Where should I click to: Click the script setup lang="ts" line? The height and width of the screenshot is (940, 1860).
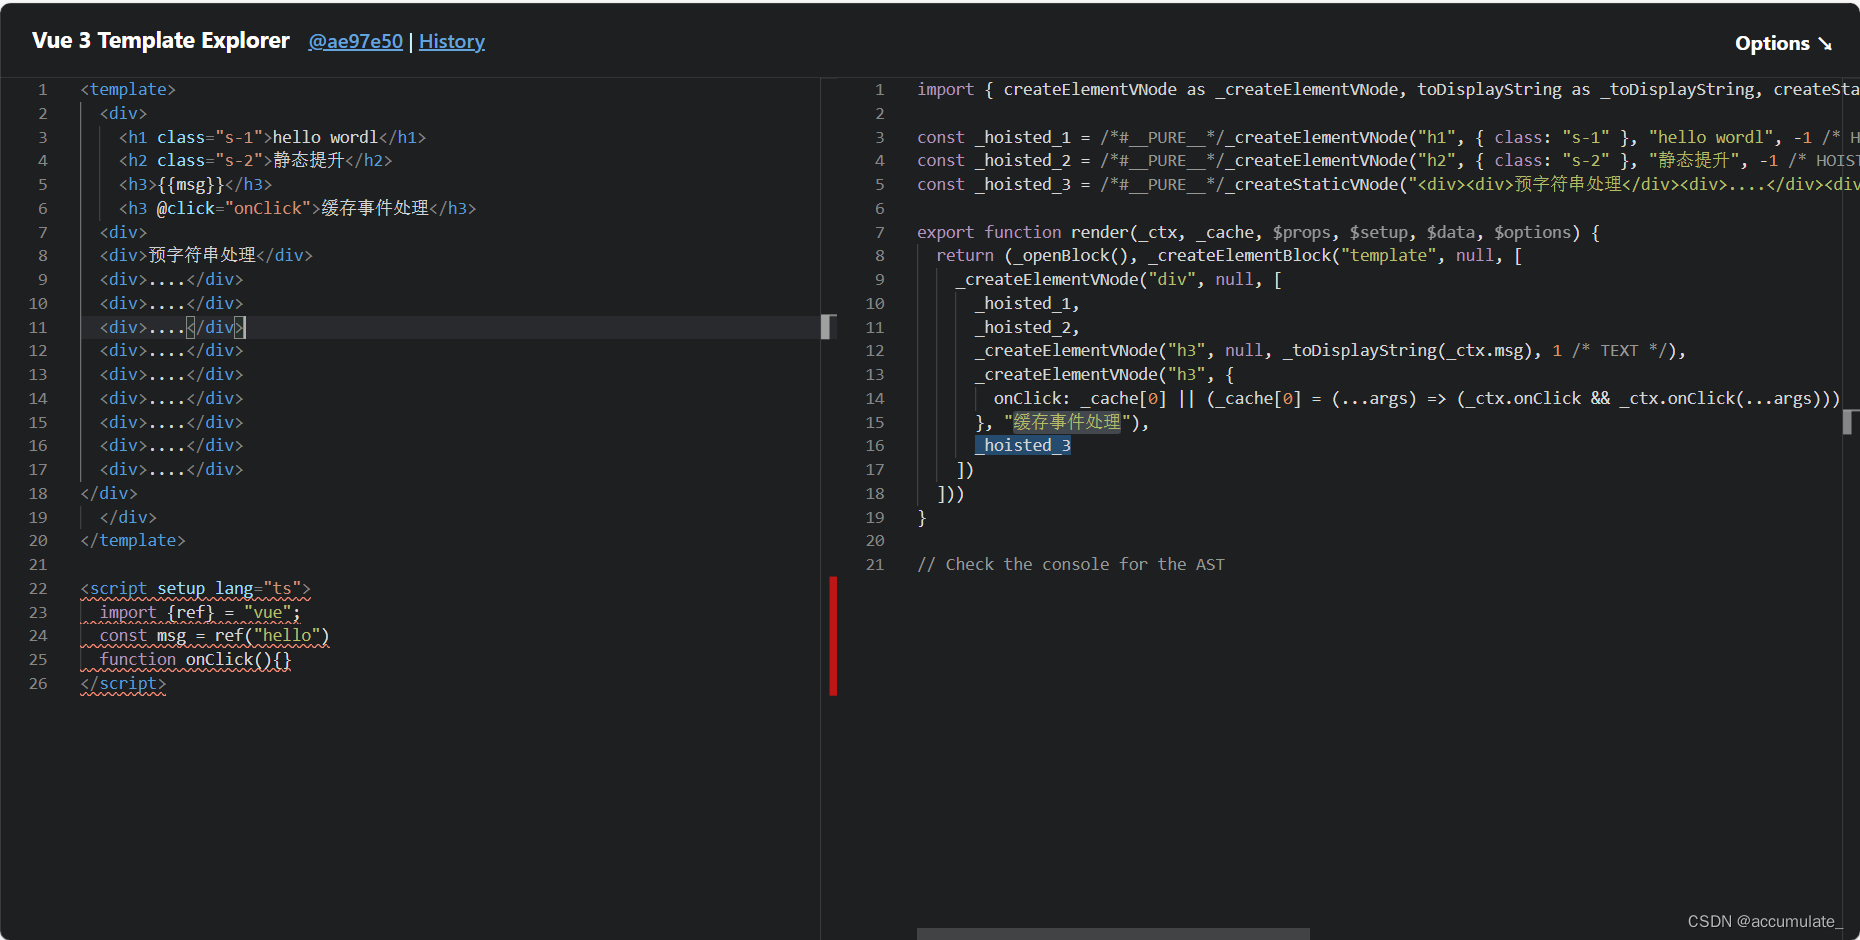[196, 588]
